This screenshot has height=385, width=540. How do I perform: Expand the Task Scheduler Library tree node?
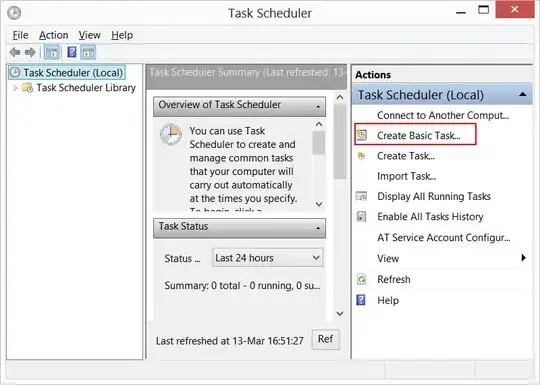pyautogui.click(x=15, y=88)
